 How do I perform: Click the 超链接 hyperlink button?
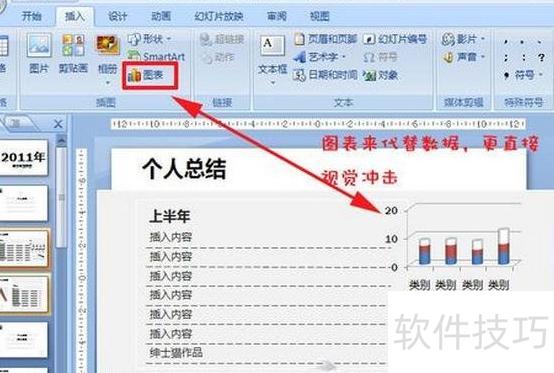(x=222, y=39)
